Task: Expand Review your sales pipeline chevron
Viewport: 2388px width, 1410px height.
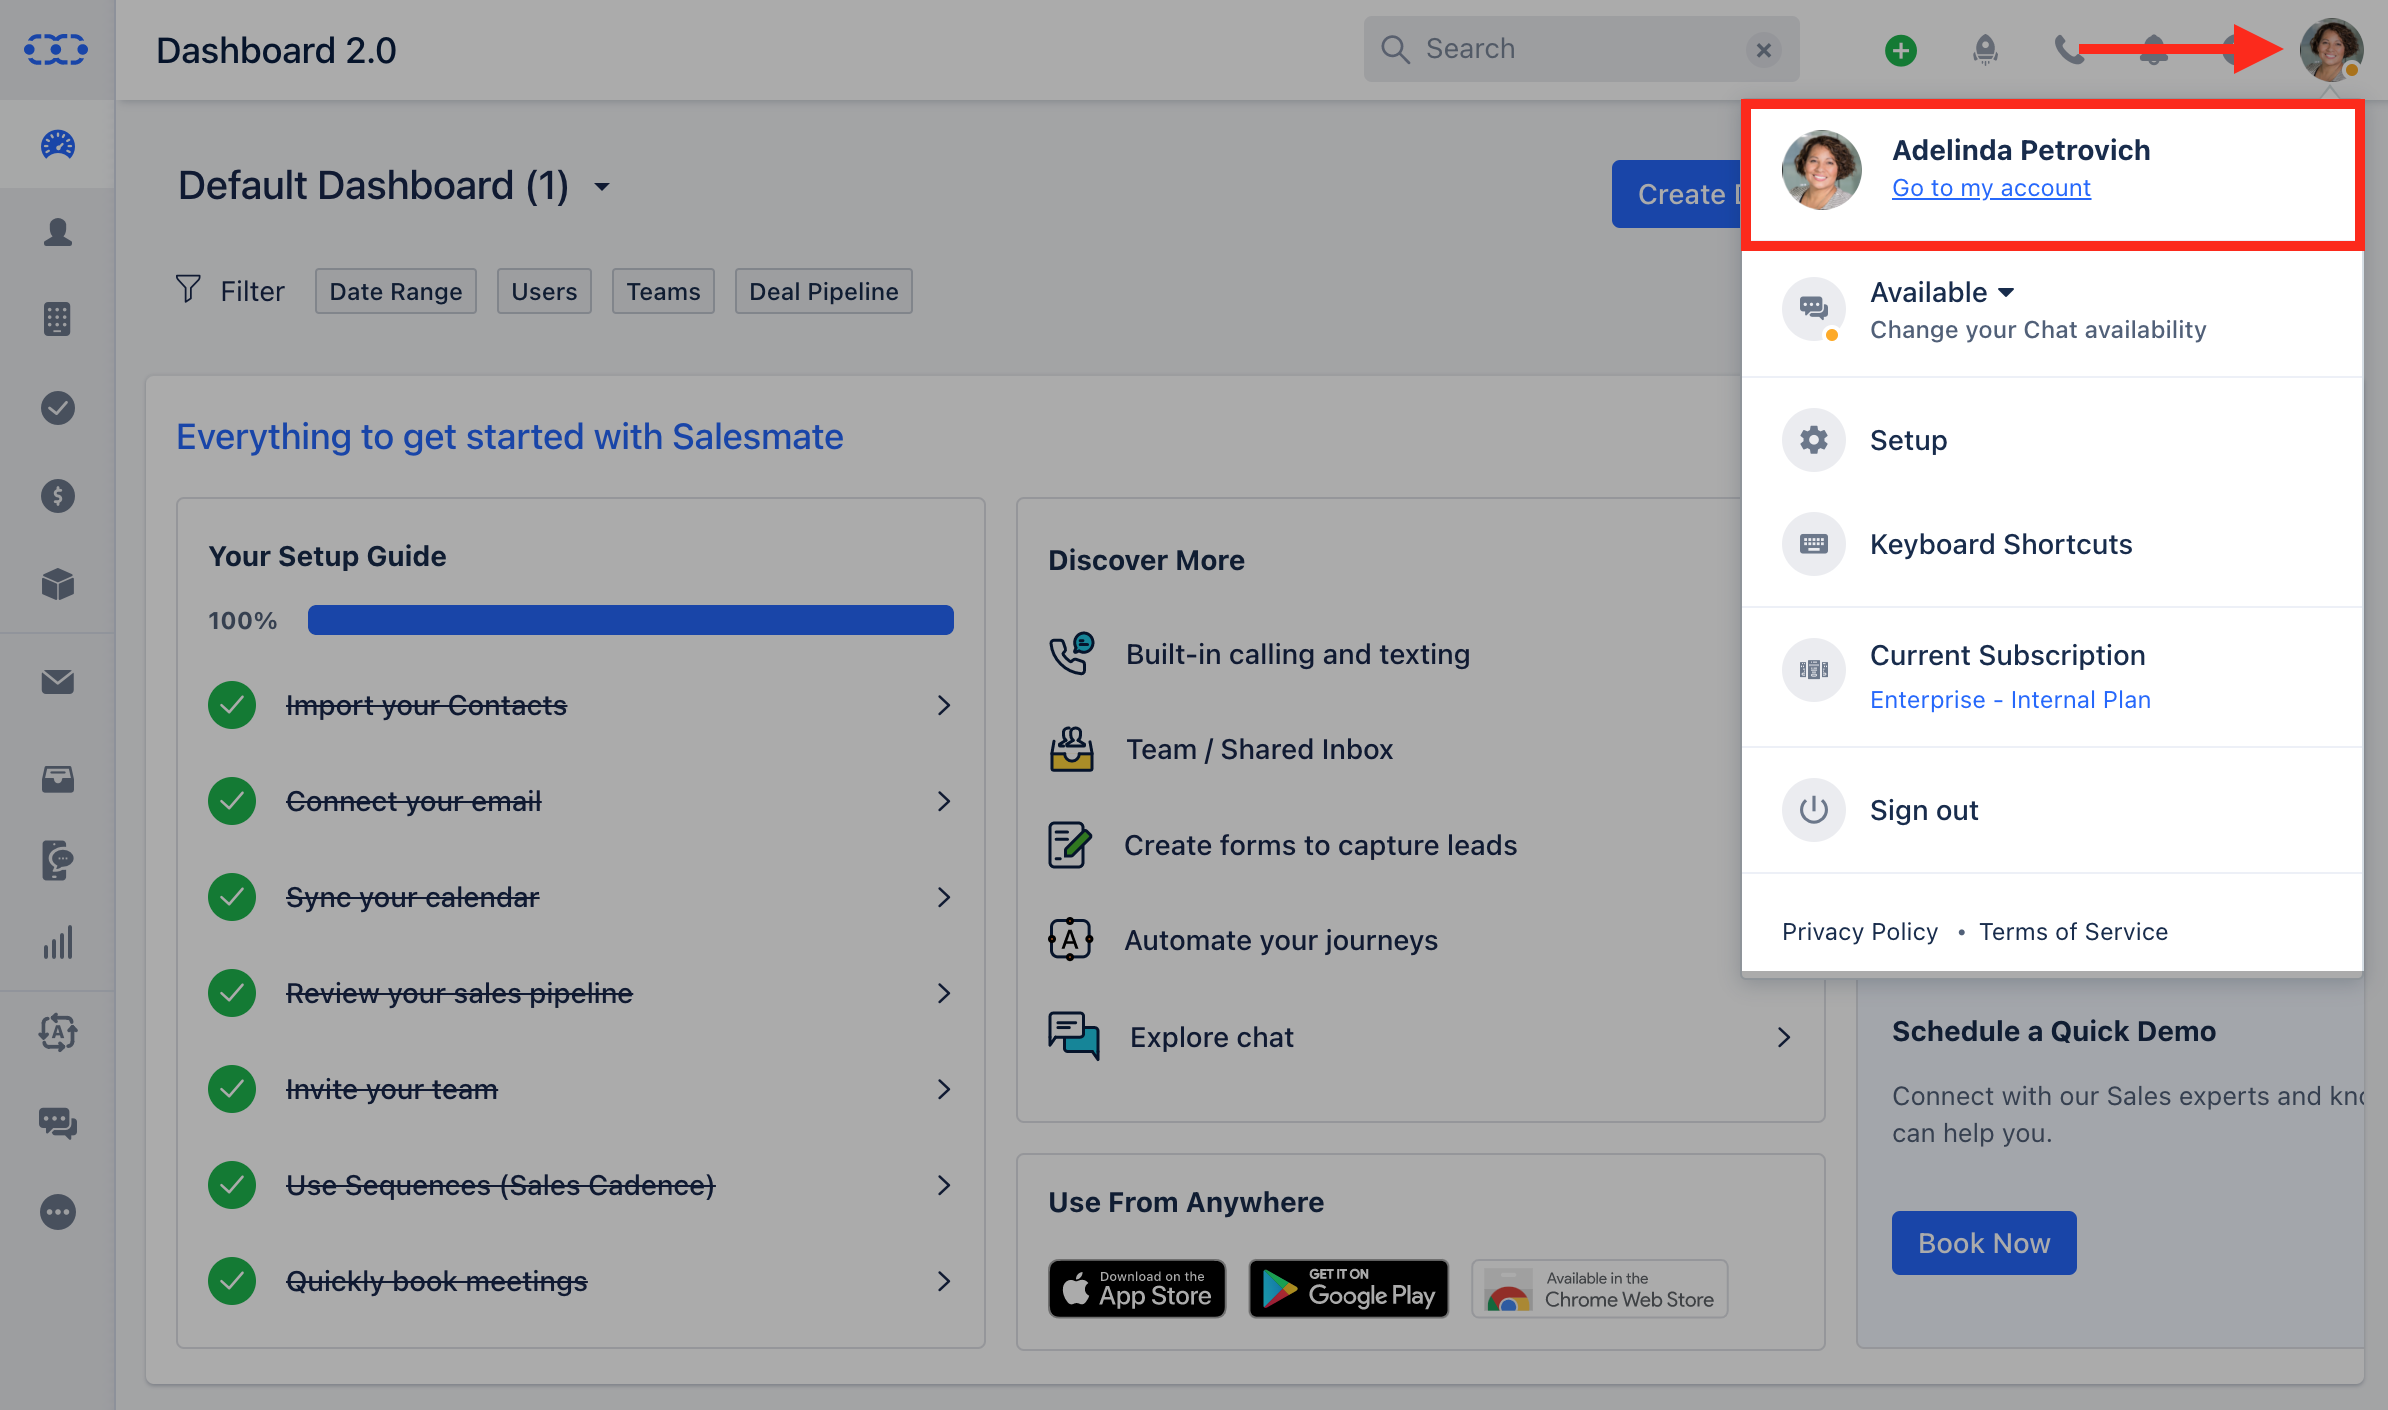Action: pos(943,993)
